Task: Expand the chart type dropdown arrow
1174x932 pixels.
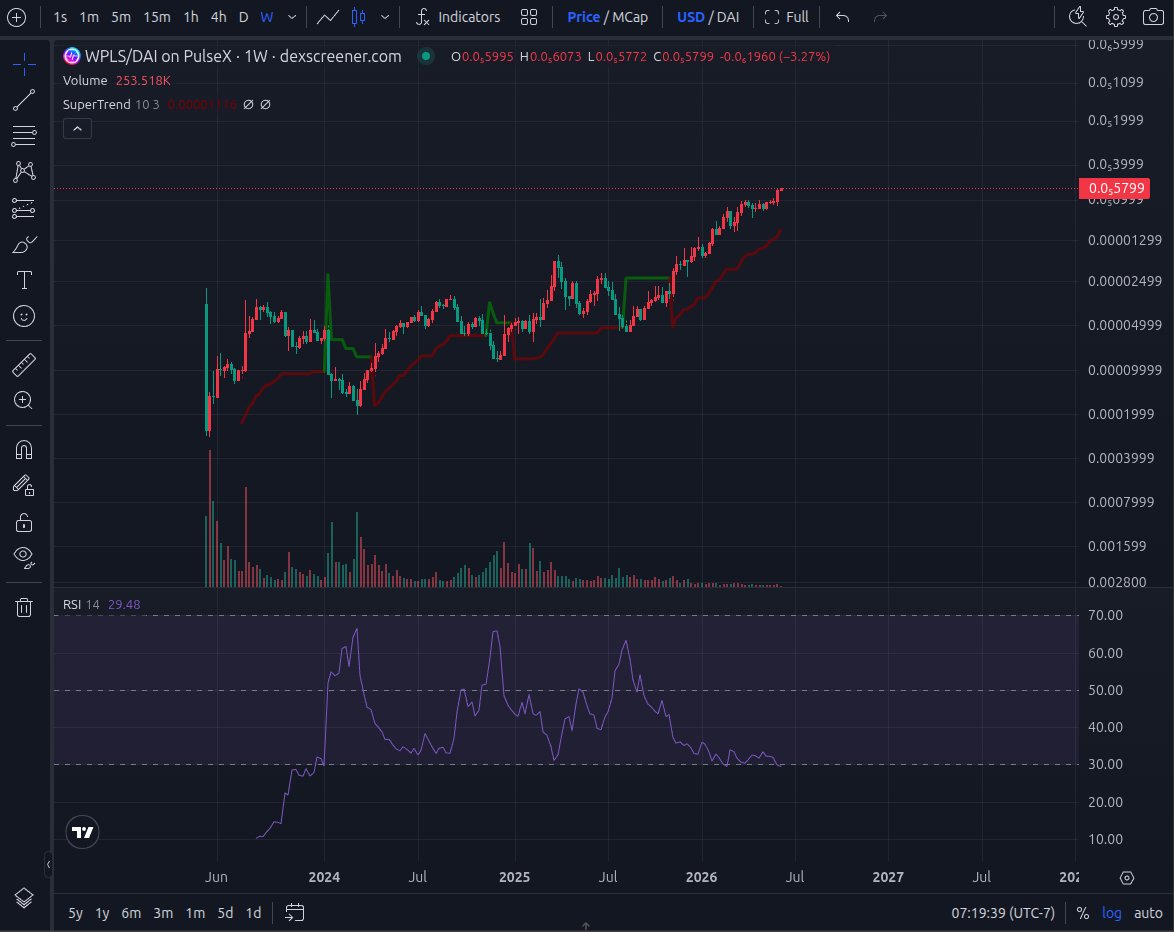Action: tap(385, 16)
